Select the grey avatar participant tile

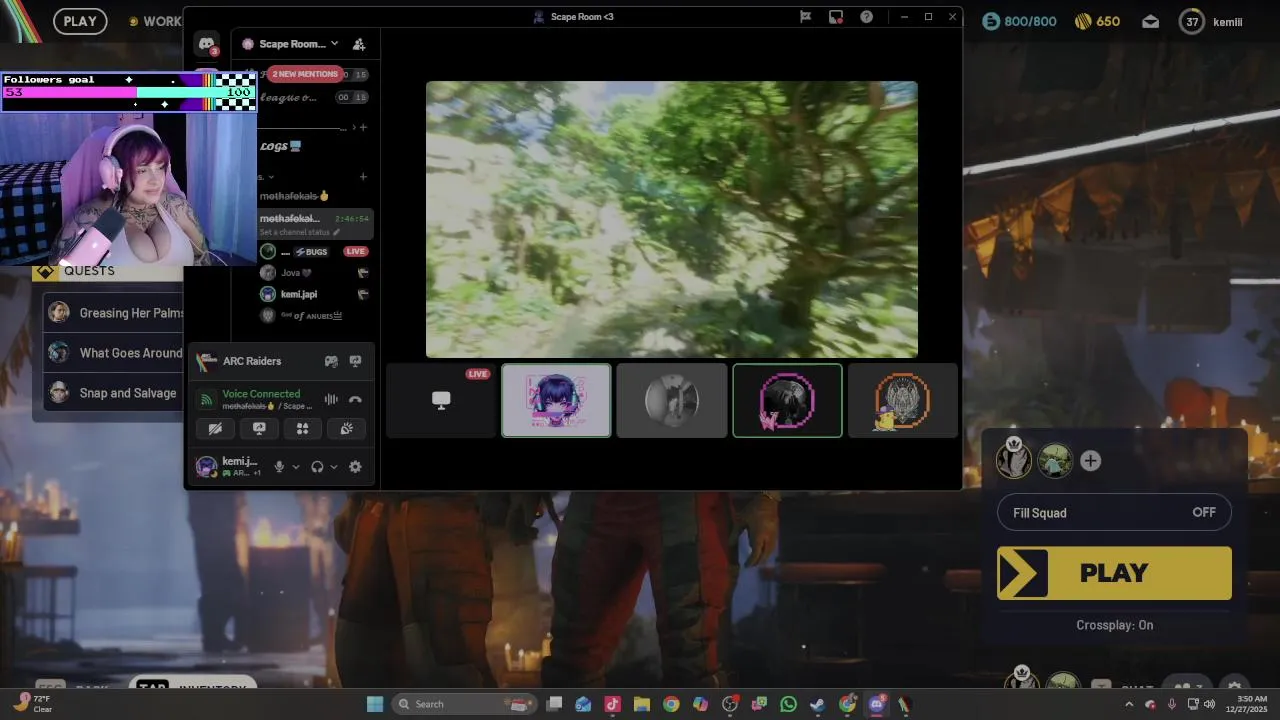672,400
